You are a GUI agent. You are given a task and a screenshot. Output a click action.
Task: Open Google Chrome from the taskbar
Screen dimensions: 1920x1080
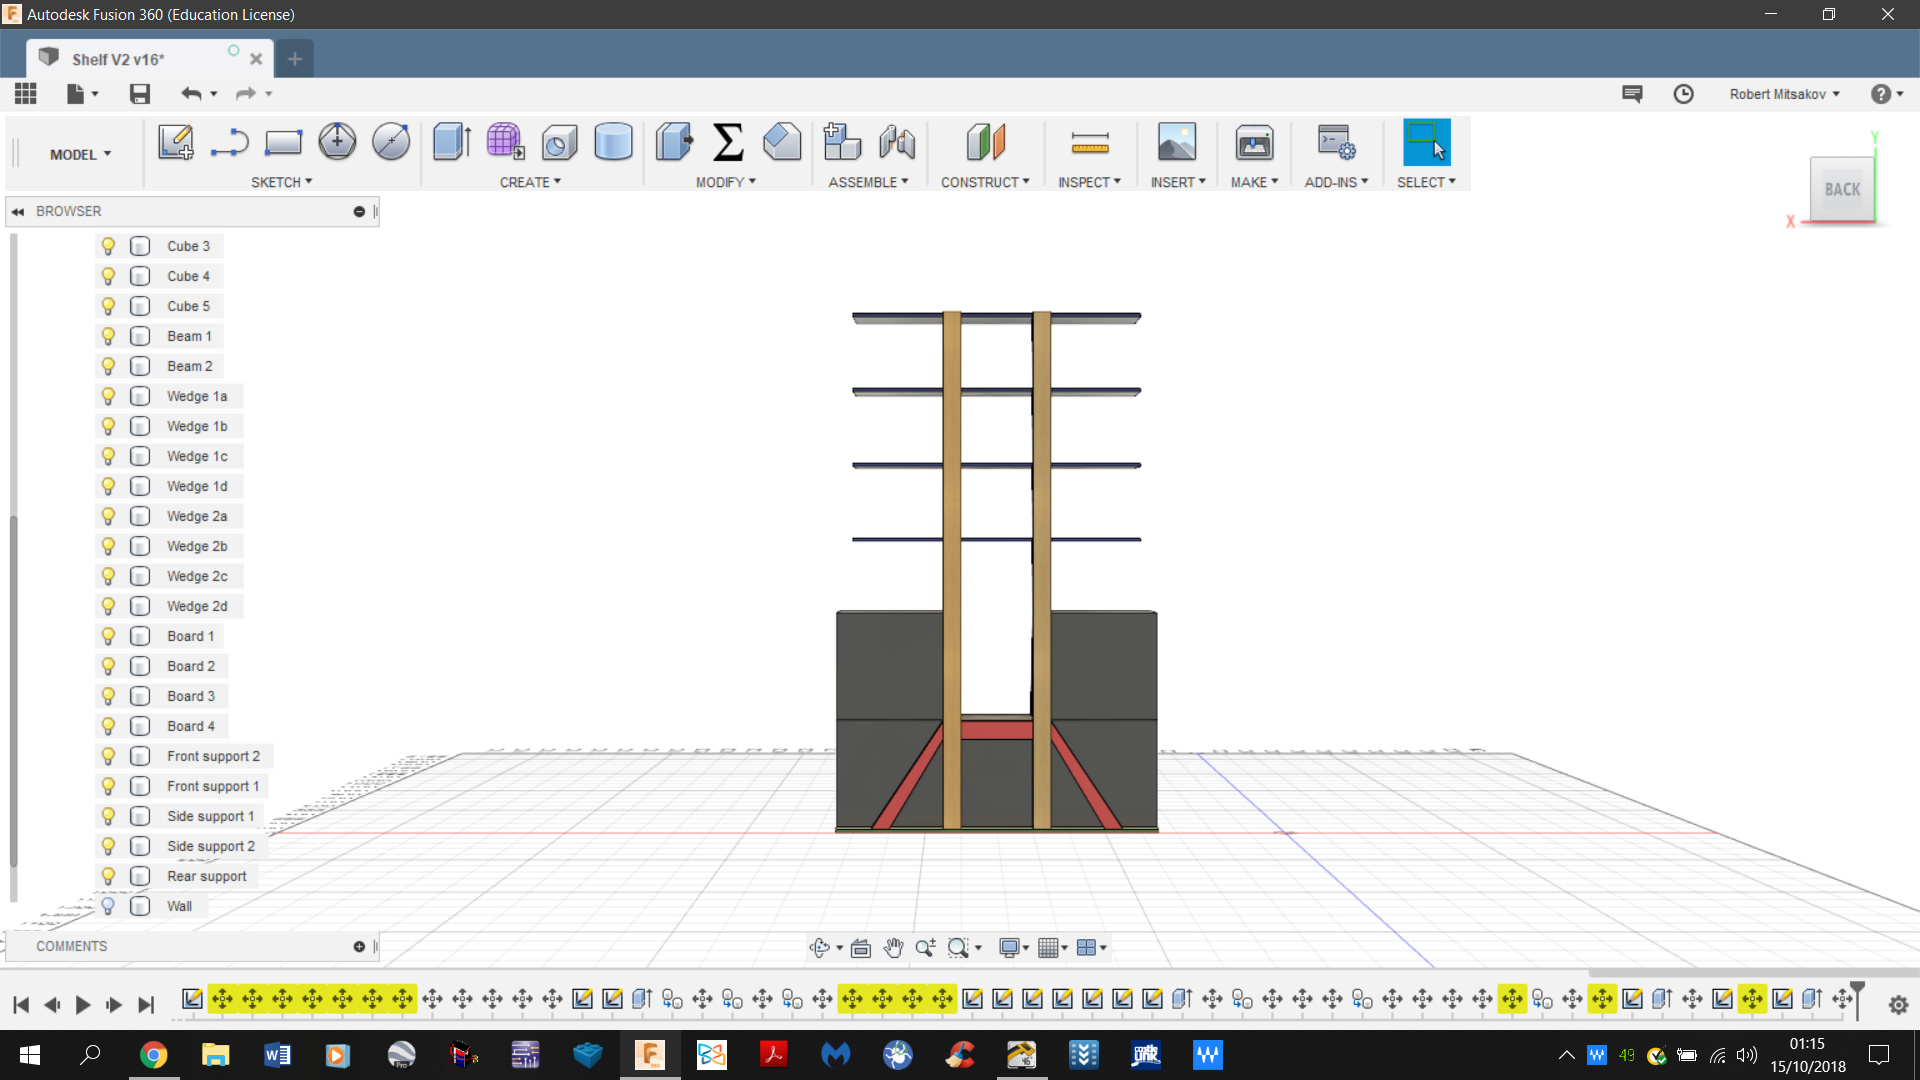pos(153,1055)
